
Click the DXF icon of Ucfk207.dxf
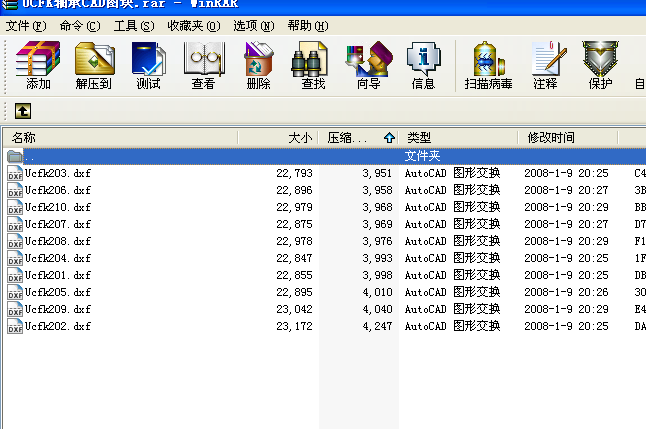pyautogui.click(x=15, y=224)
